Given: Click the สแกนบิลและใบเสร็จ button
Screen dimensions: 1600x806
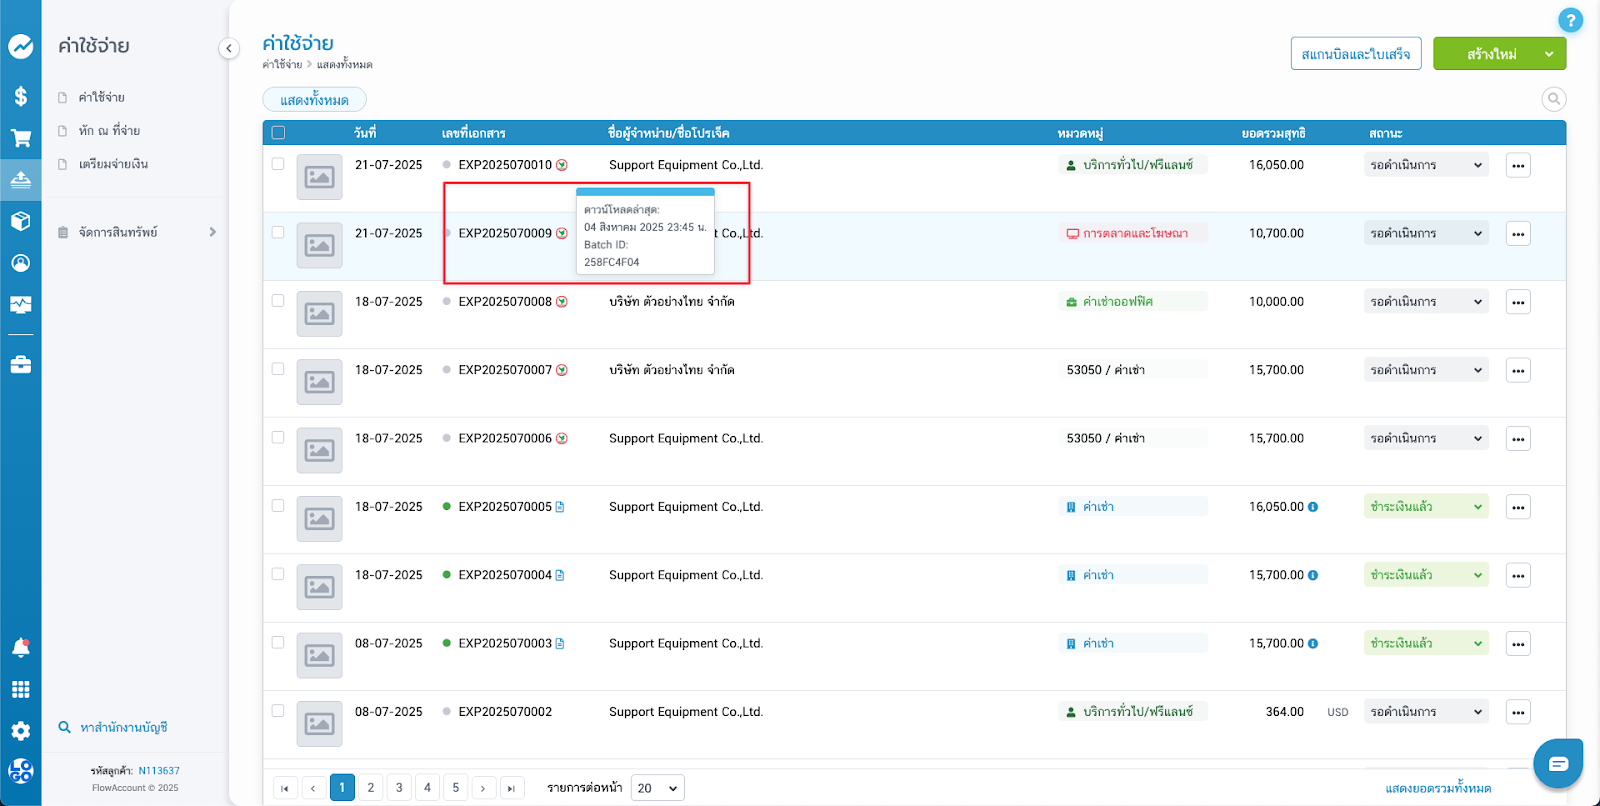Looking at the screenshot, I should pyautogui.click(x=1355, y=54).
